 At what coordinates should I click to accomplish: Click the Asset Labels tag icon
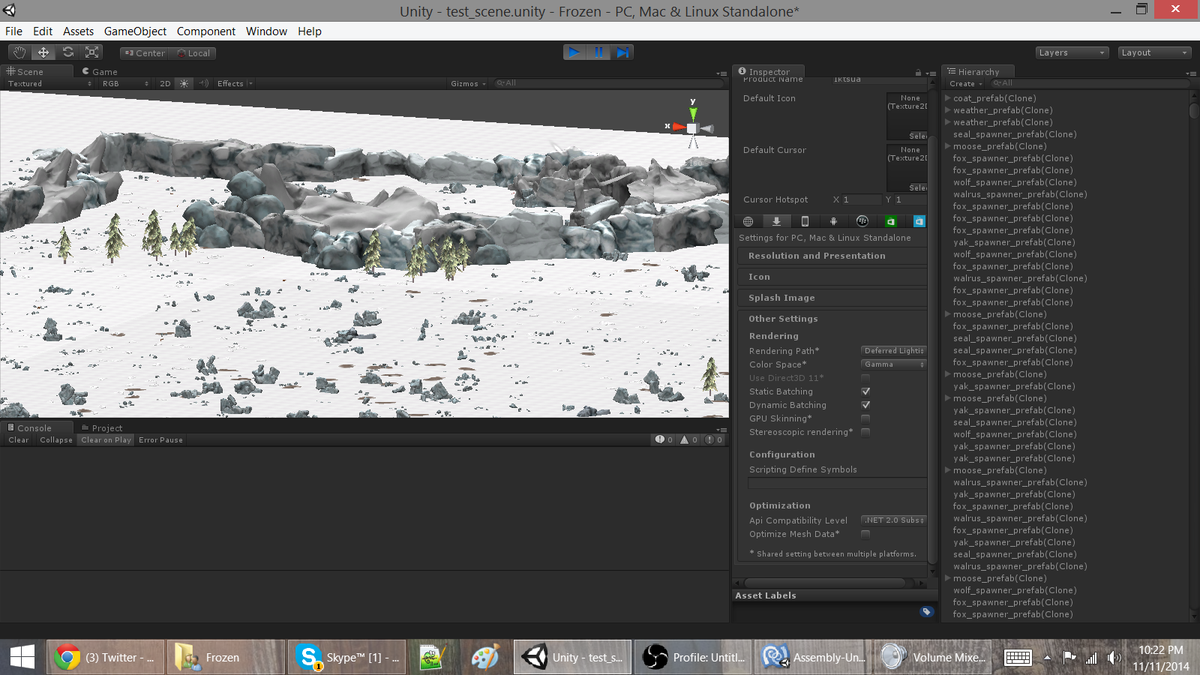click(927, 610)
